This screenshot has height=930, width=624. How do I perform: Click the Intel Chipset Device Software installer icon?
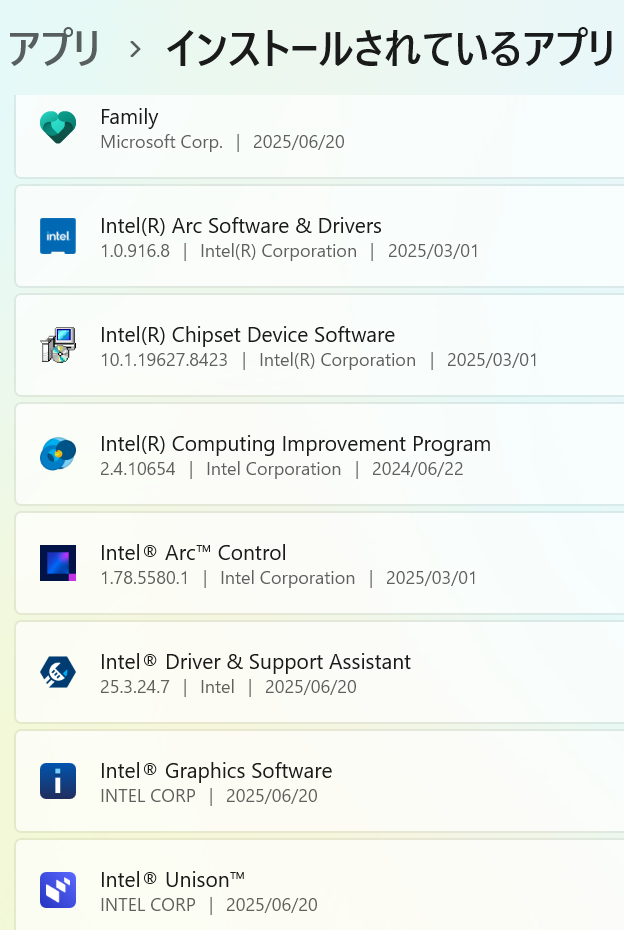coord(58,345)
